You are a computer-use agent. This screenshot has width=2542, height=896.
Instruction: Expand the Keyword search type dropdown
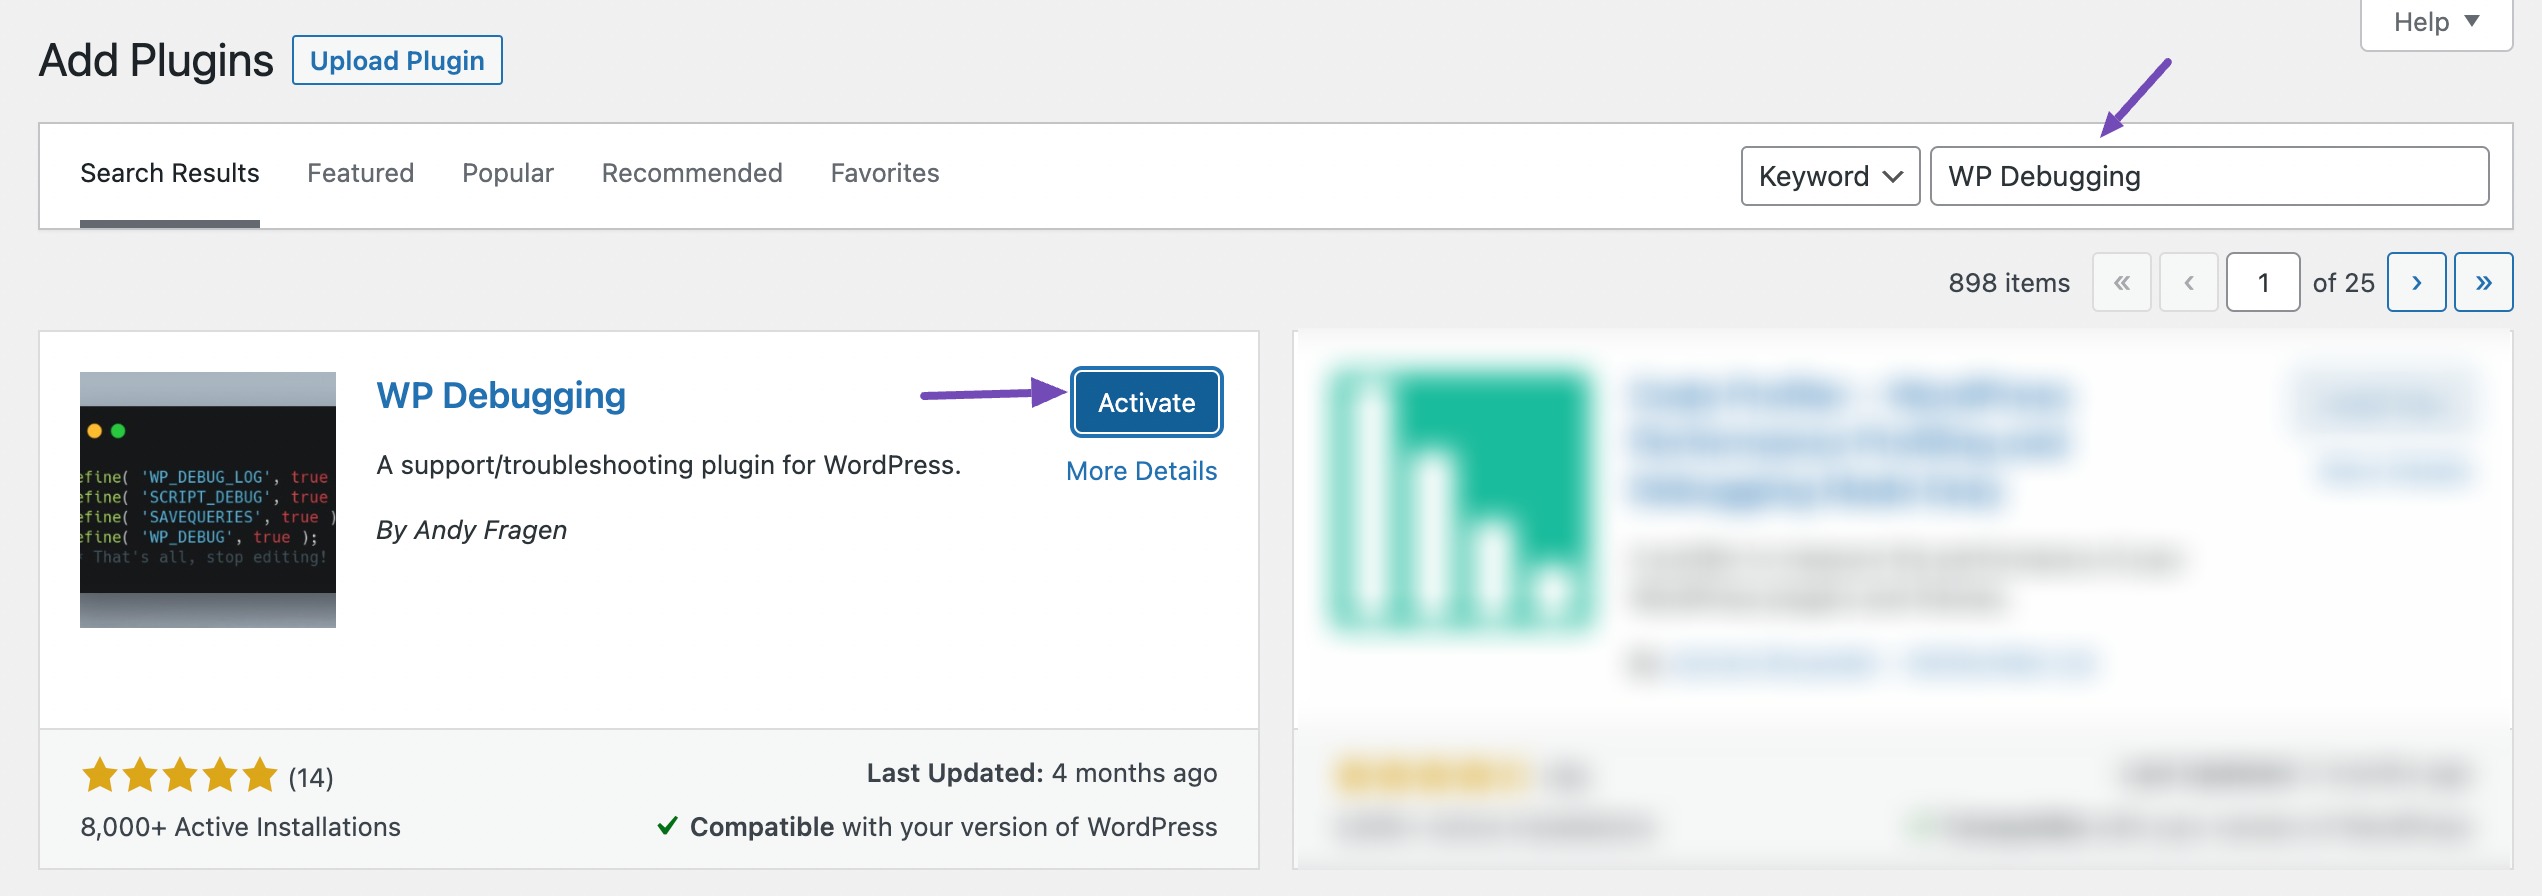[x=1830, y=176]
